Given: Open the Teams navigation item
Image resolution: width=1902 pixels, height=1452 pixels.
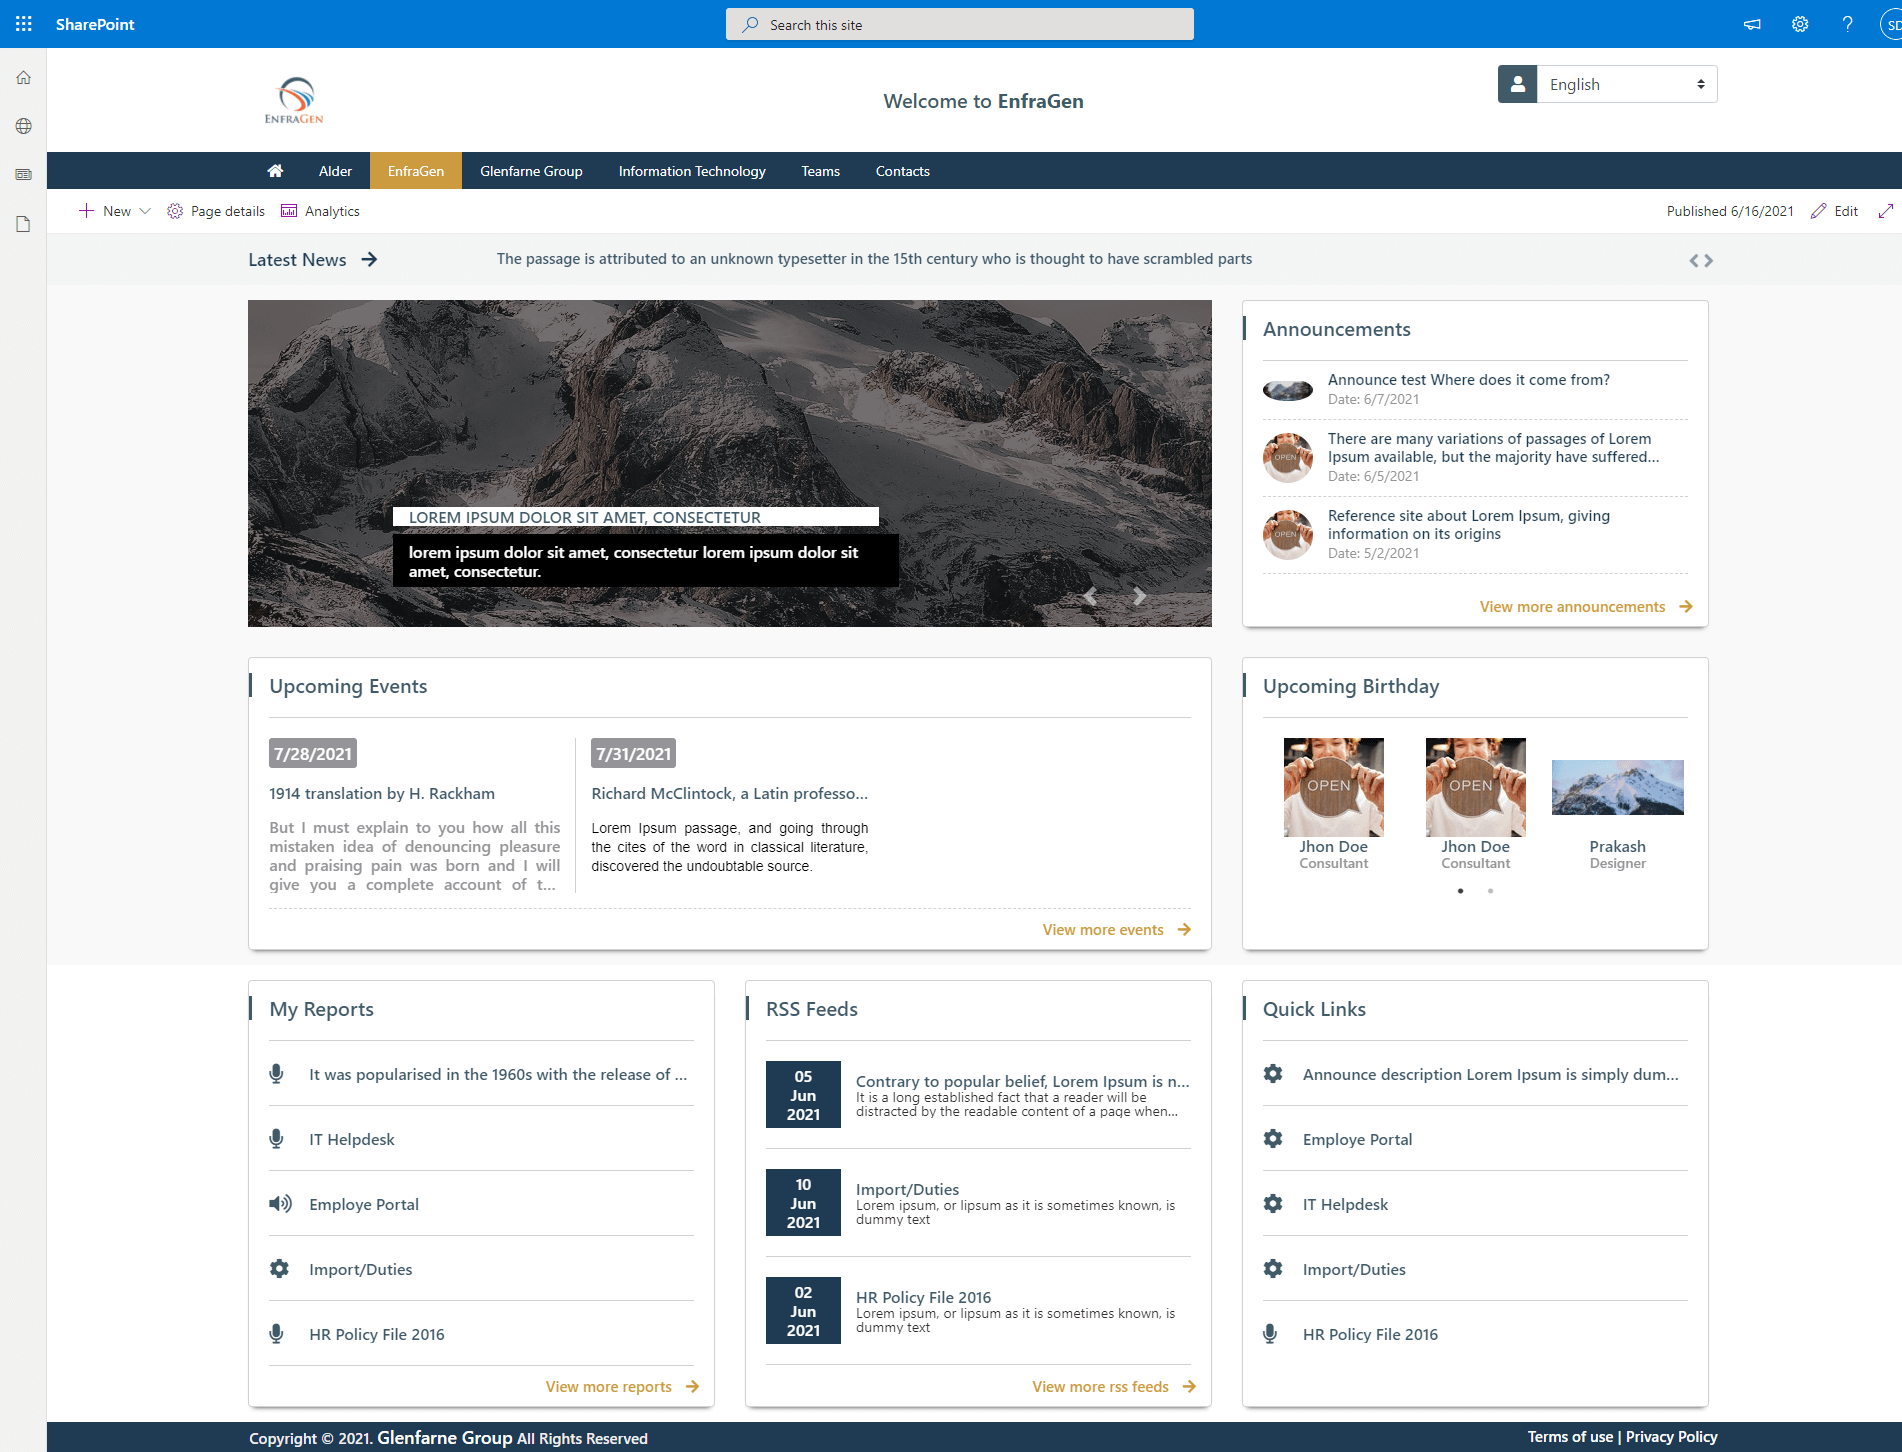Looking at the screenshot, I should coord(820,171).
